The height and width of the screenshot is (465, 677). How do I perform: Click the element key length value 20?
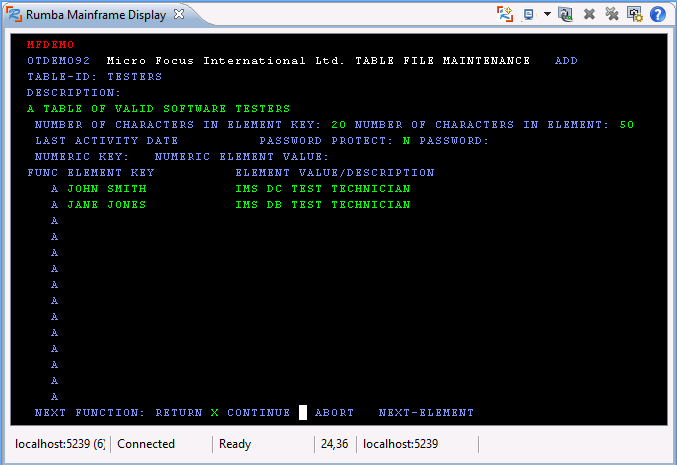338,125
